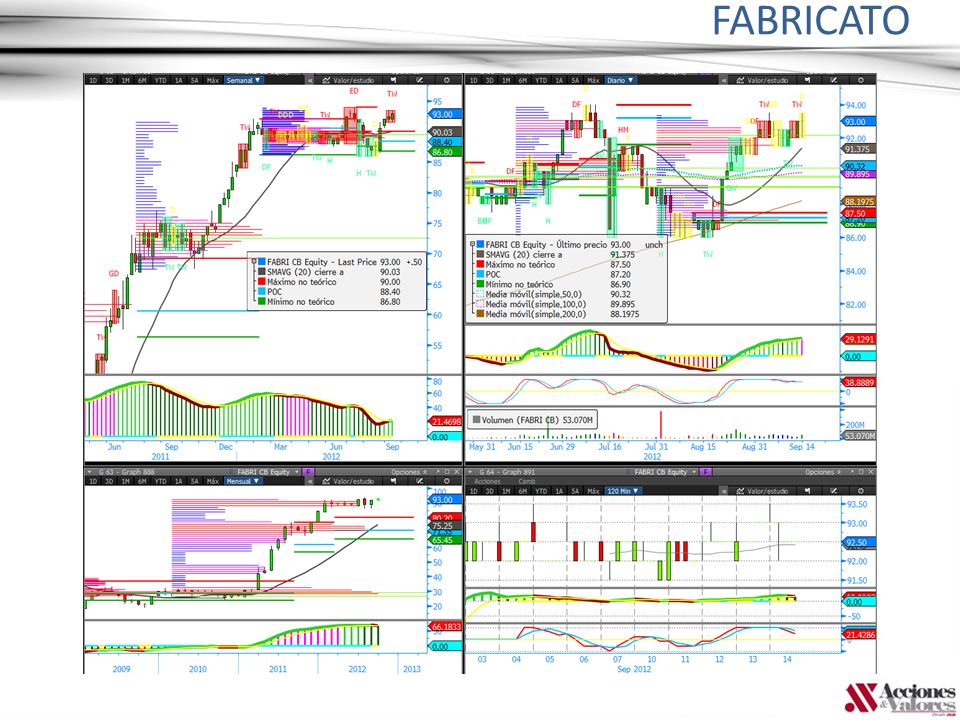Select pencil draw tool in Diario chart toolbar

pyautogui.click(x=833, y=80)
